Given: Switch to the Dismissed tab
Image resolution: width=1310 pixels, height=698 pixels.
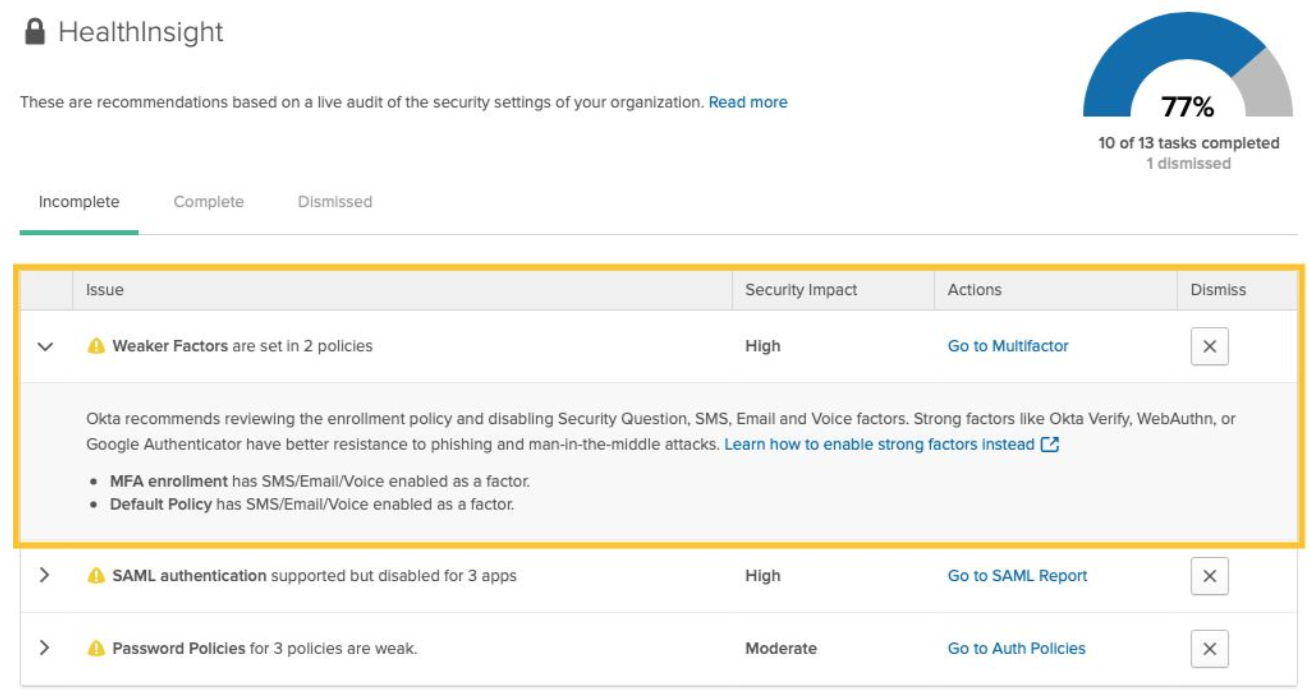Looking at the screenshot, I should [334, 202].
